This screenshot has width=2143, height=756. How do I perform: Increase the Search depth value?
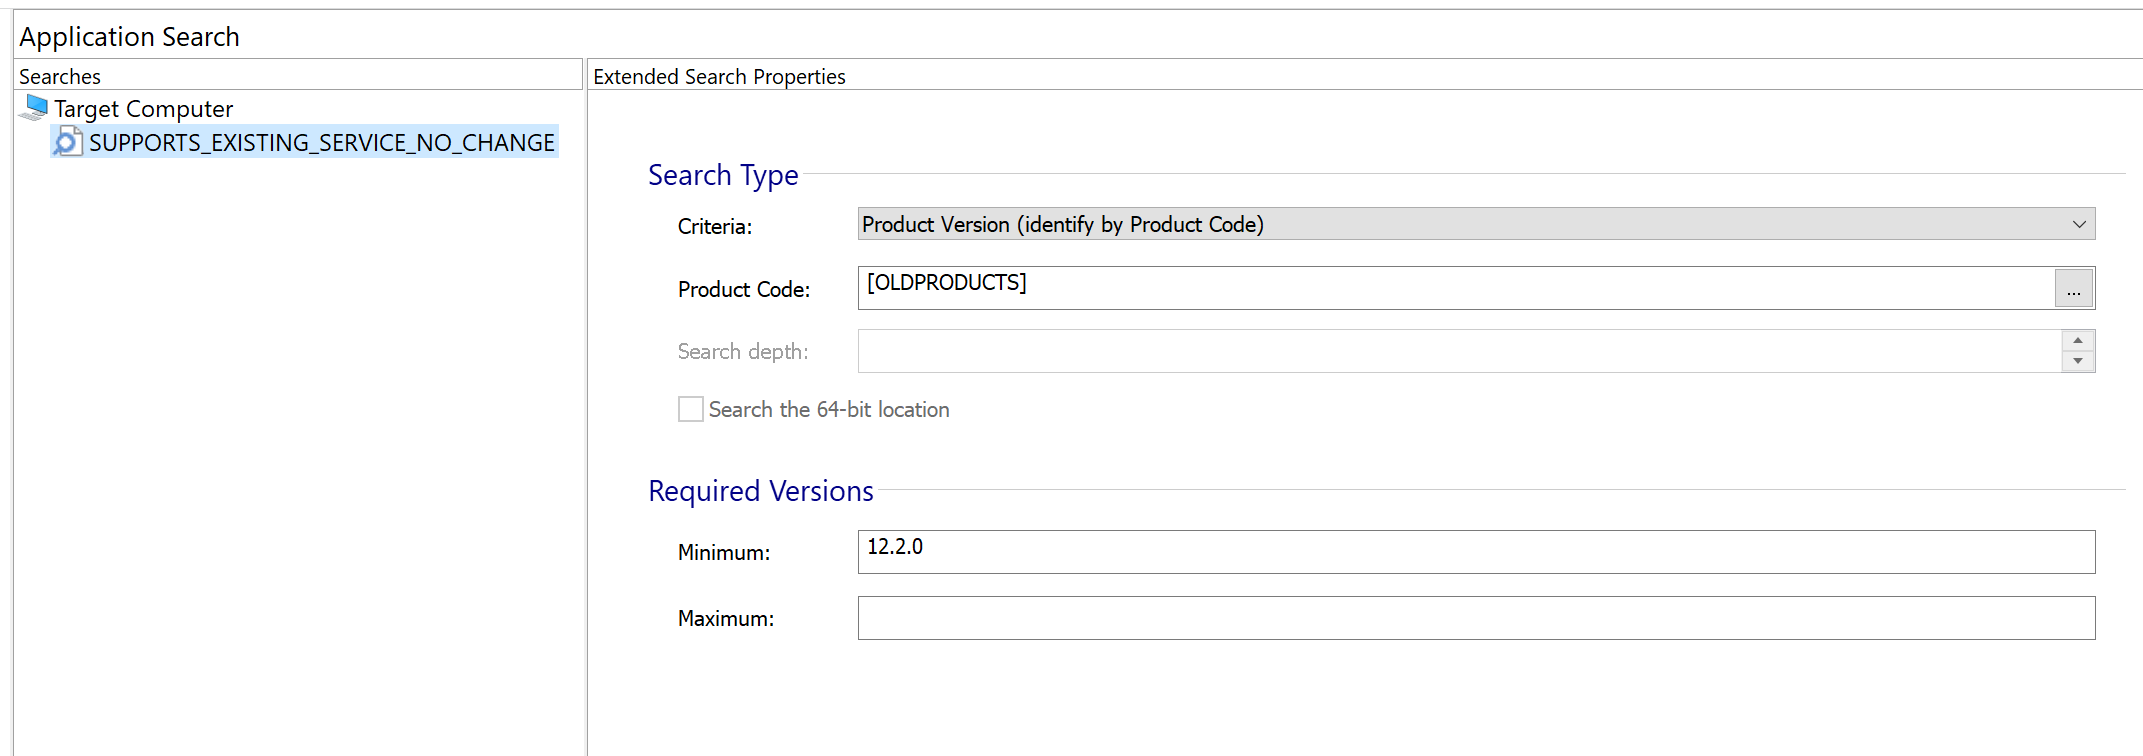2078,341
